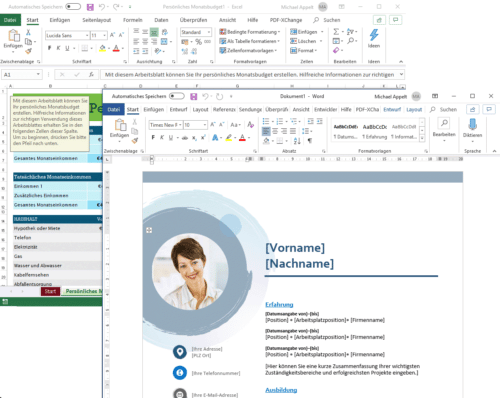
Task: Open Bedingte Formatierung in Excel
Action: [250, 32]
